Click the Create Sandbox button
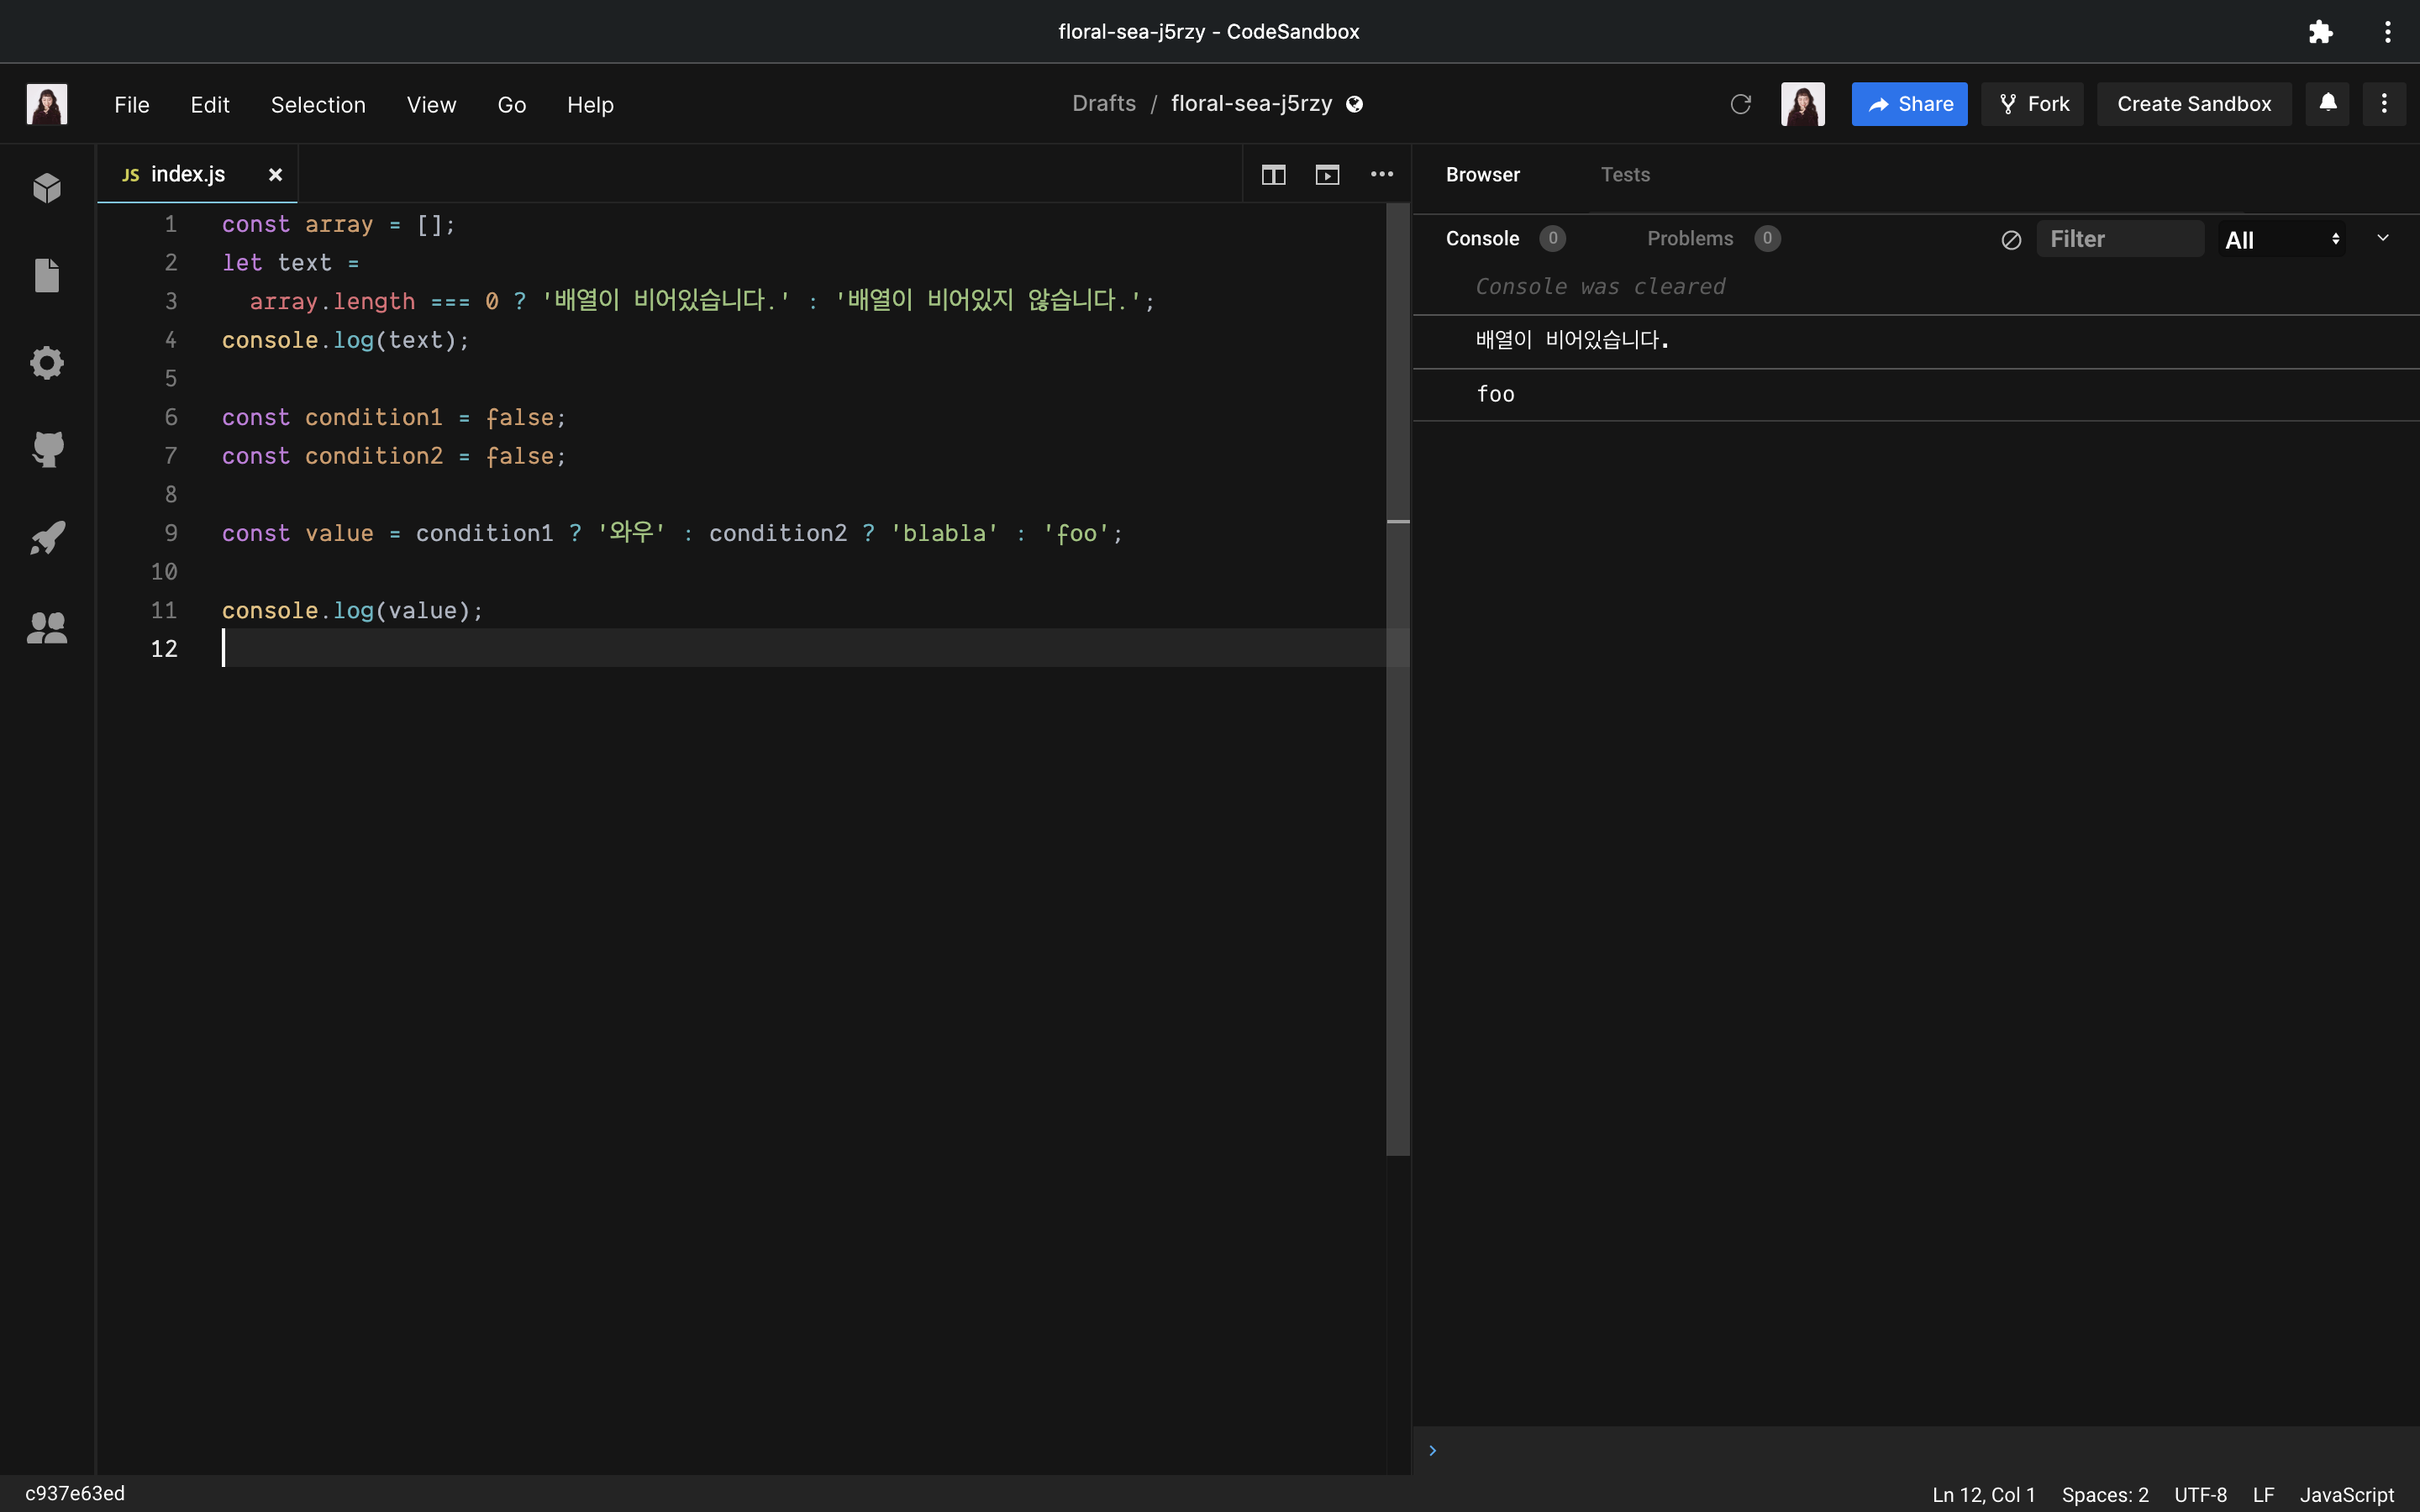2420x1512 pixels. click(2194, 104)
